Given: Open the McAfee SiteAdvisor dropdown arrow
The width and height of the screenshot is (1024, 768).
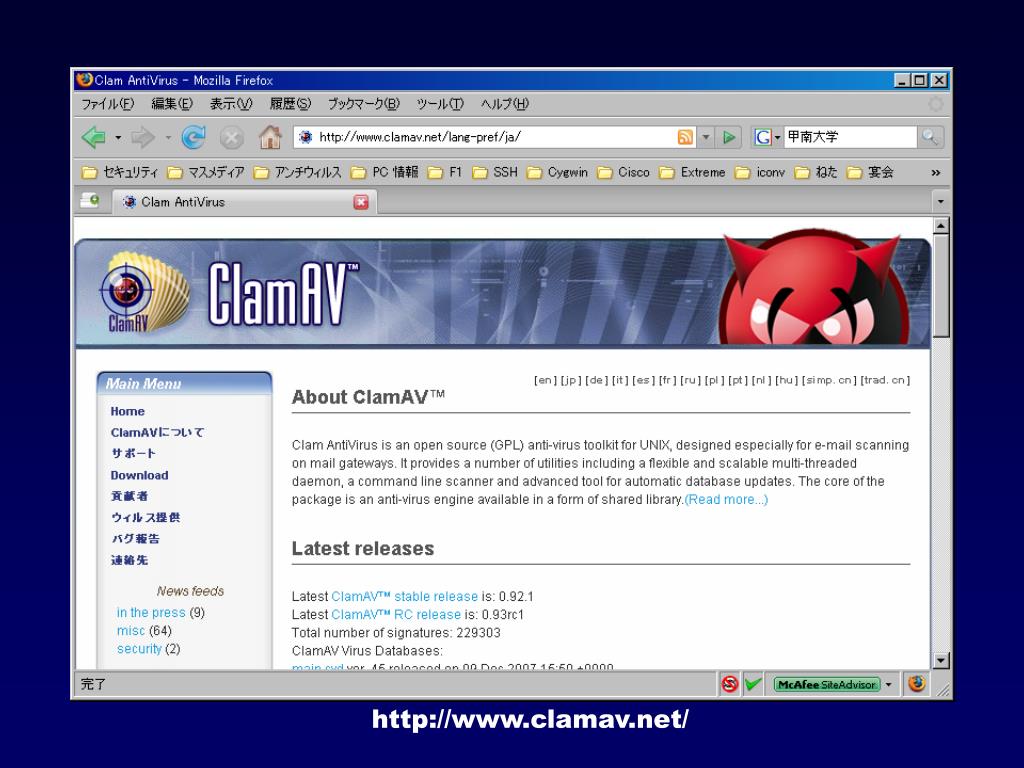Looking at the screenshot, I should point(888,684).
